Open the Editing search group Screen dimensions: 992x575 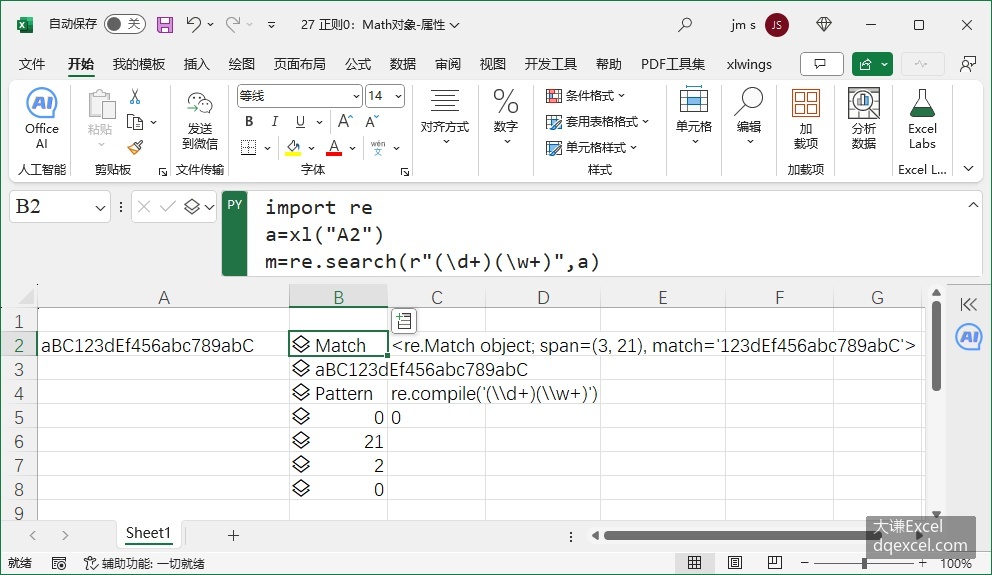coord(749,117)
